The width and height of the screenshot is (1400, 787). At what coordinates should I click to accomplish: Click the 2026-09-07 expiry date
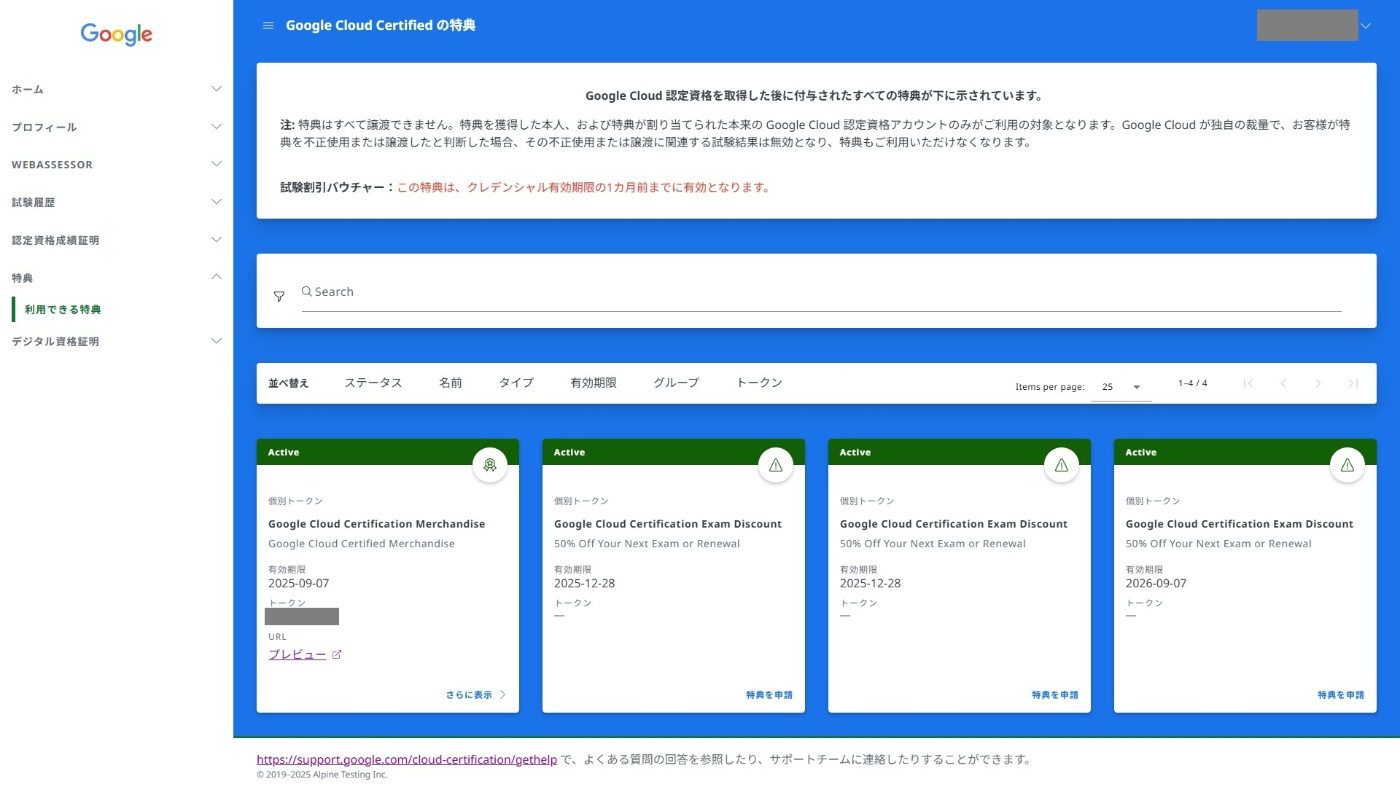(x=1156, y=583)
